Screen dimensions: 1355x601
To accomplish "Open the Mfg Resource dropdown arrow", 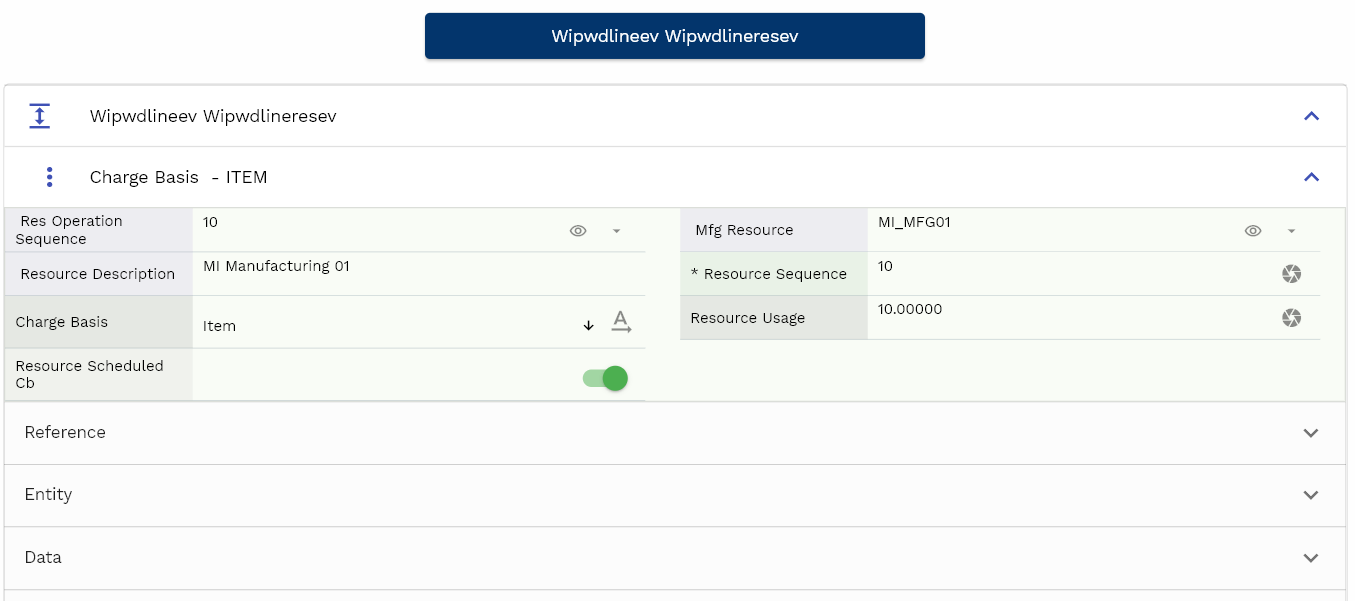I will [1291, 231].
